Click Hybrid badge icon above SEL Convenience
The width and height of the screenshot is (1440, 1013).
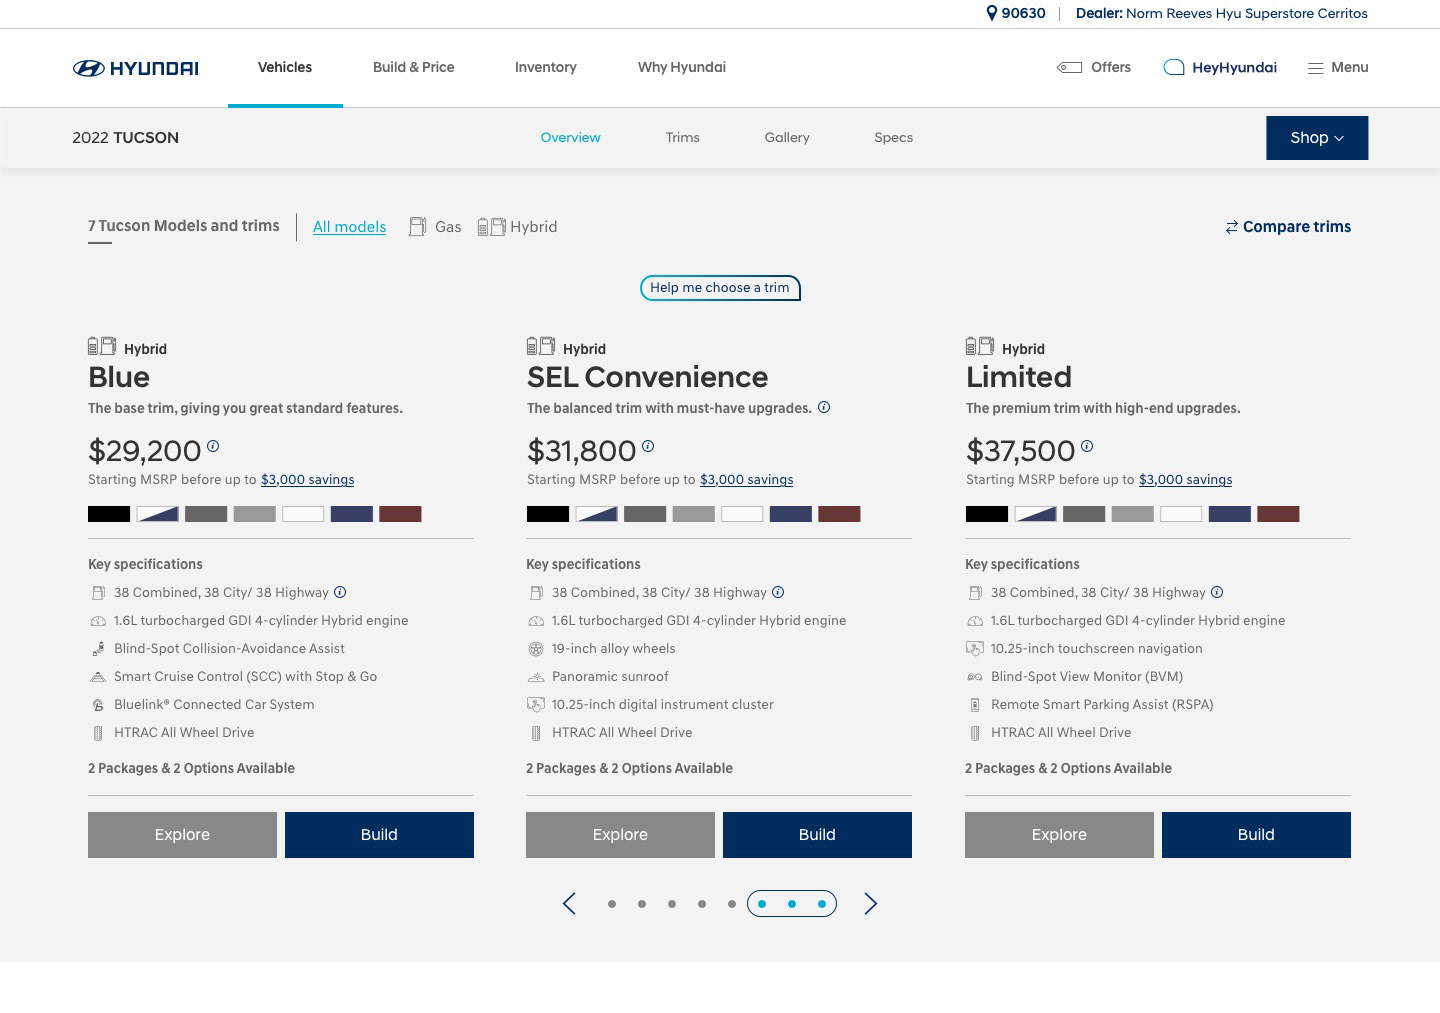541,346
